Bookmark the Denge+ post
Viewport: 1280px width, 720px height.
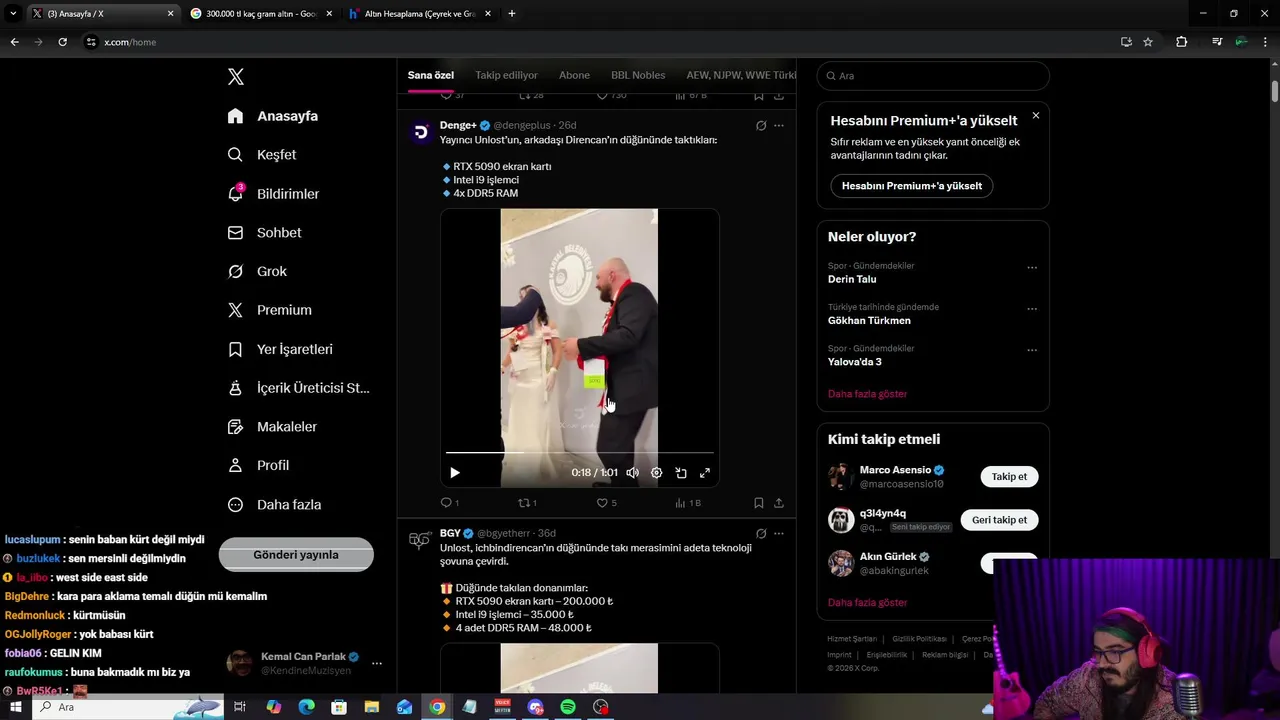(759, 503)
